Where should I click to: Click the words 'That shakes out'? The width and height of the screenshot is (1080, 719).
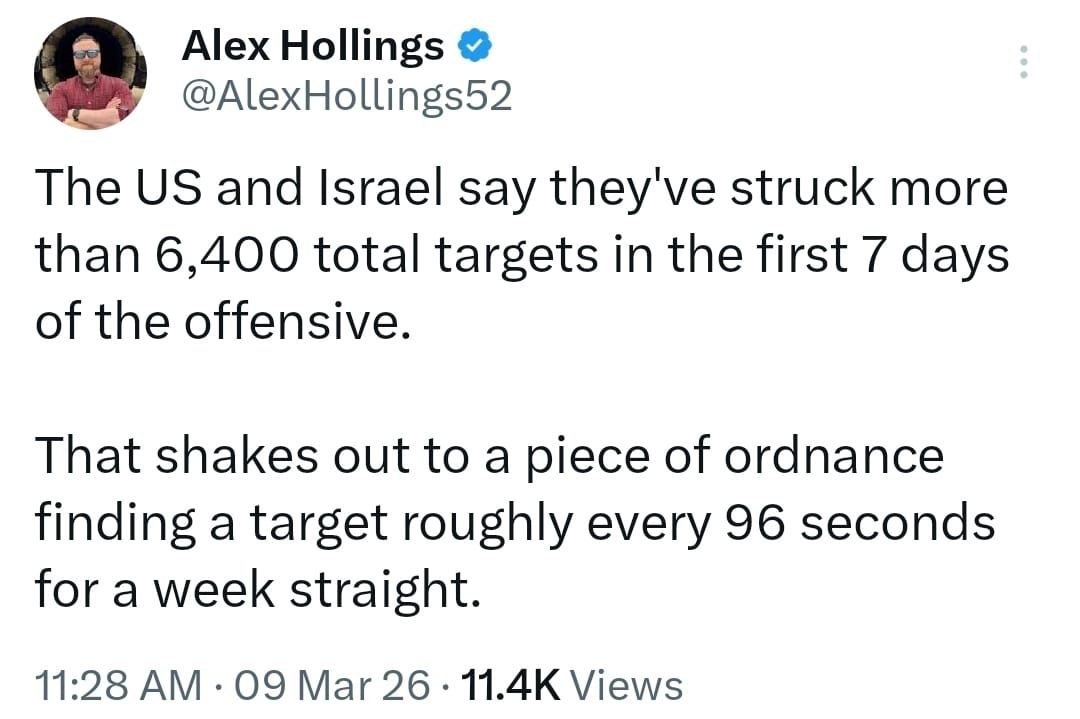tap(200, 457)
